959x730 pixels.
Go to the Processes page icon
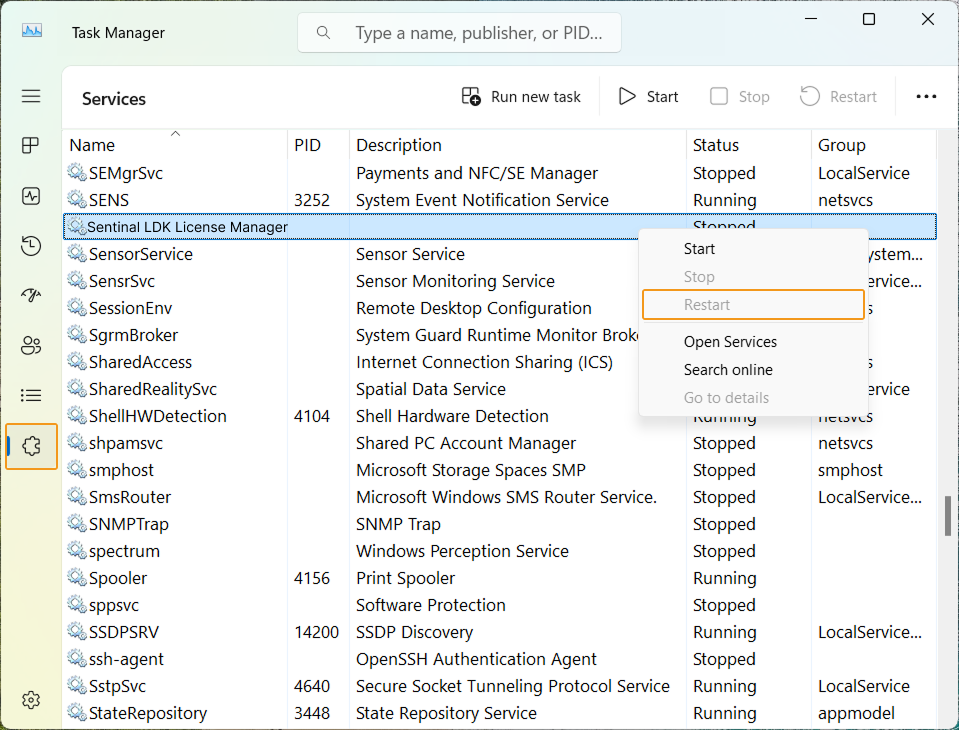31,146
